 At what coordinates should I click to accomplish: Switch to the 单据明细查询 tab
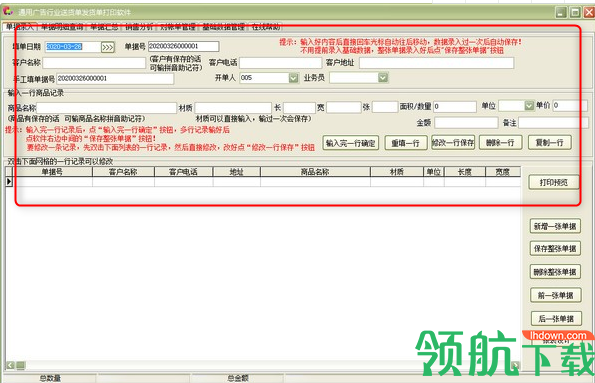pos(62,27)
